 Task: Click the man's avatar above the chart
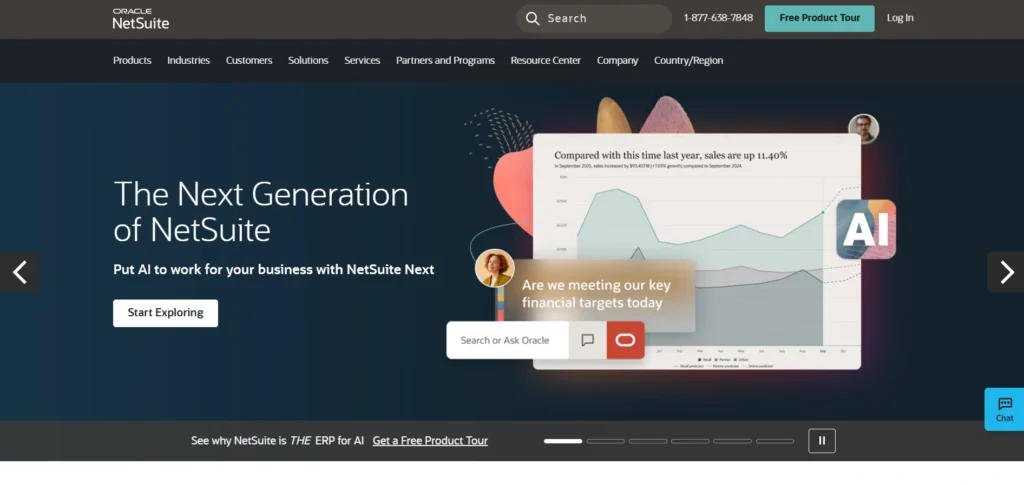pyautogui.click(x=863, y=129)
